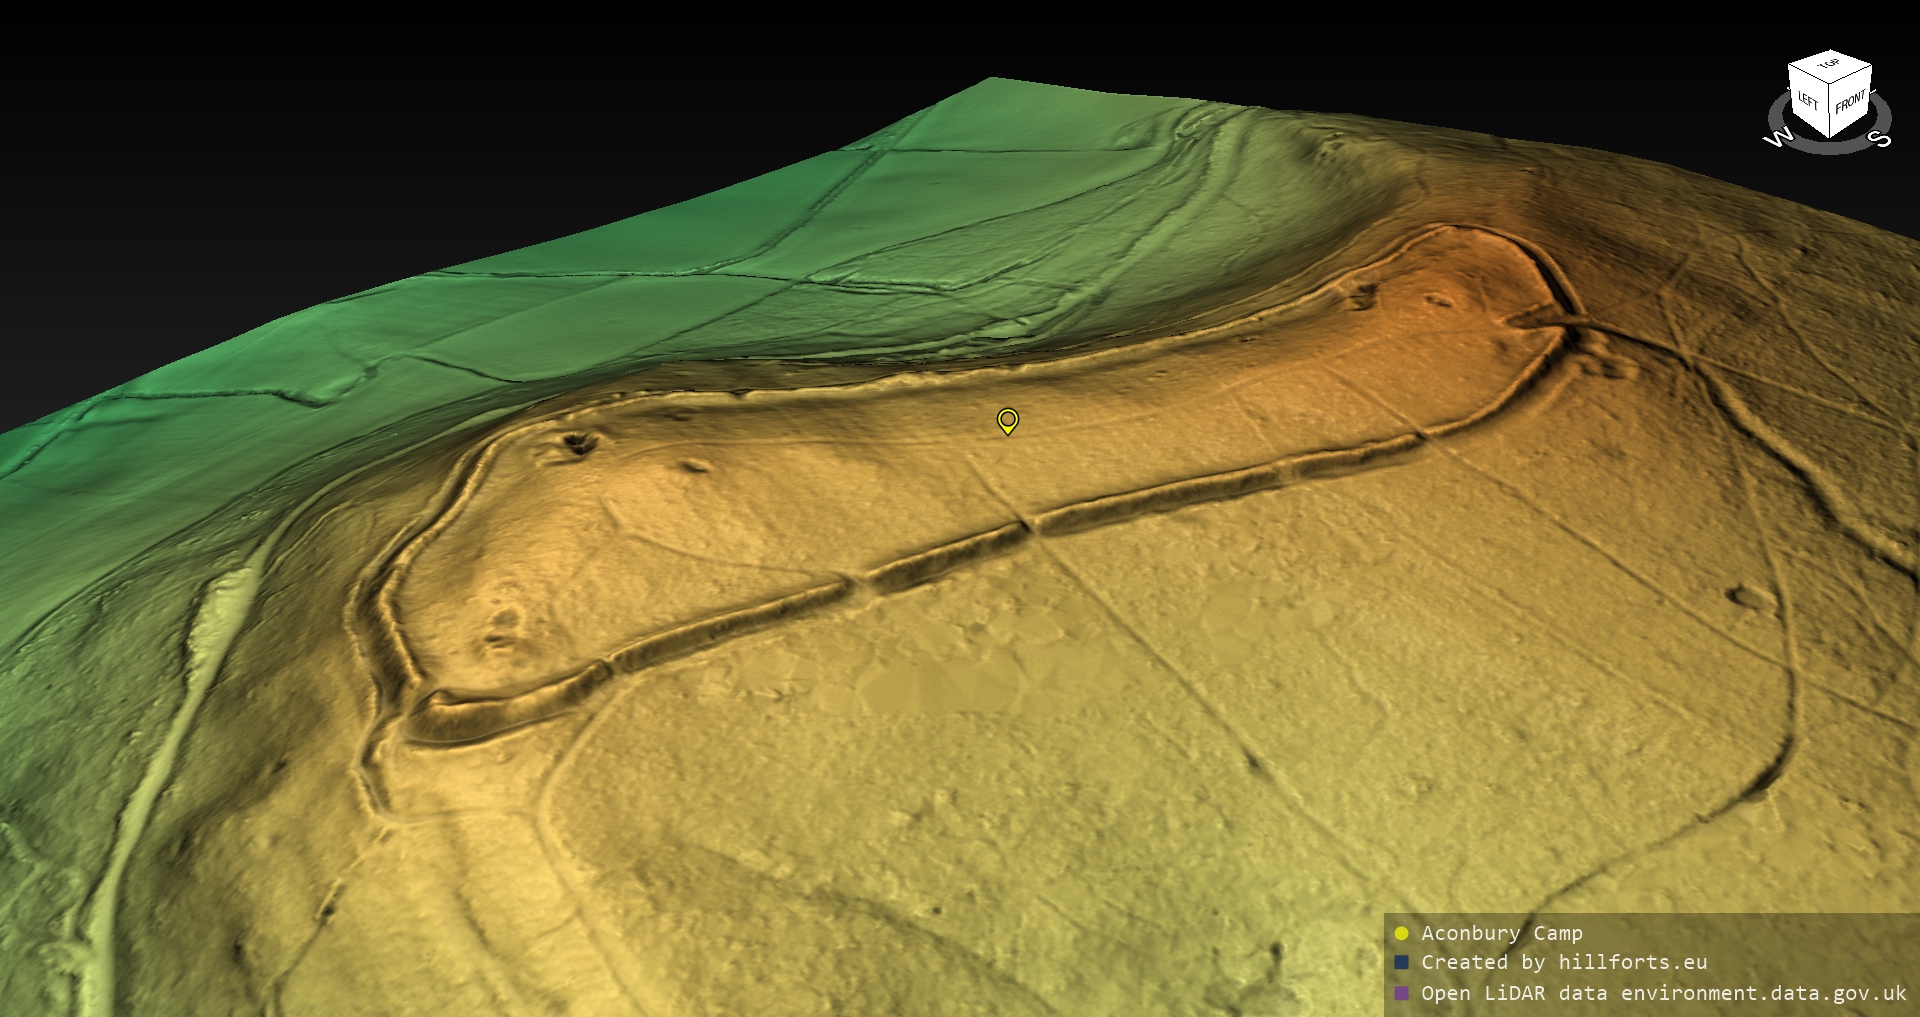The image size is (1920, 1017).
Task: Click the FRONT face of navigation cube
Action: click(x=1850, y=101)
